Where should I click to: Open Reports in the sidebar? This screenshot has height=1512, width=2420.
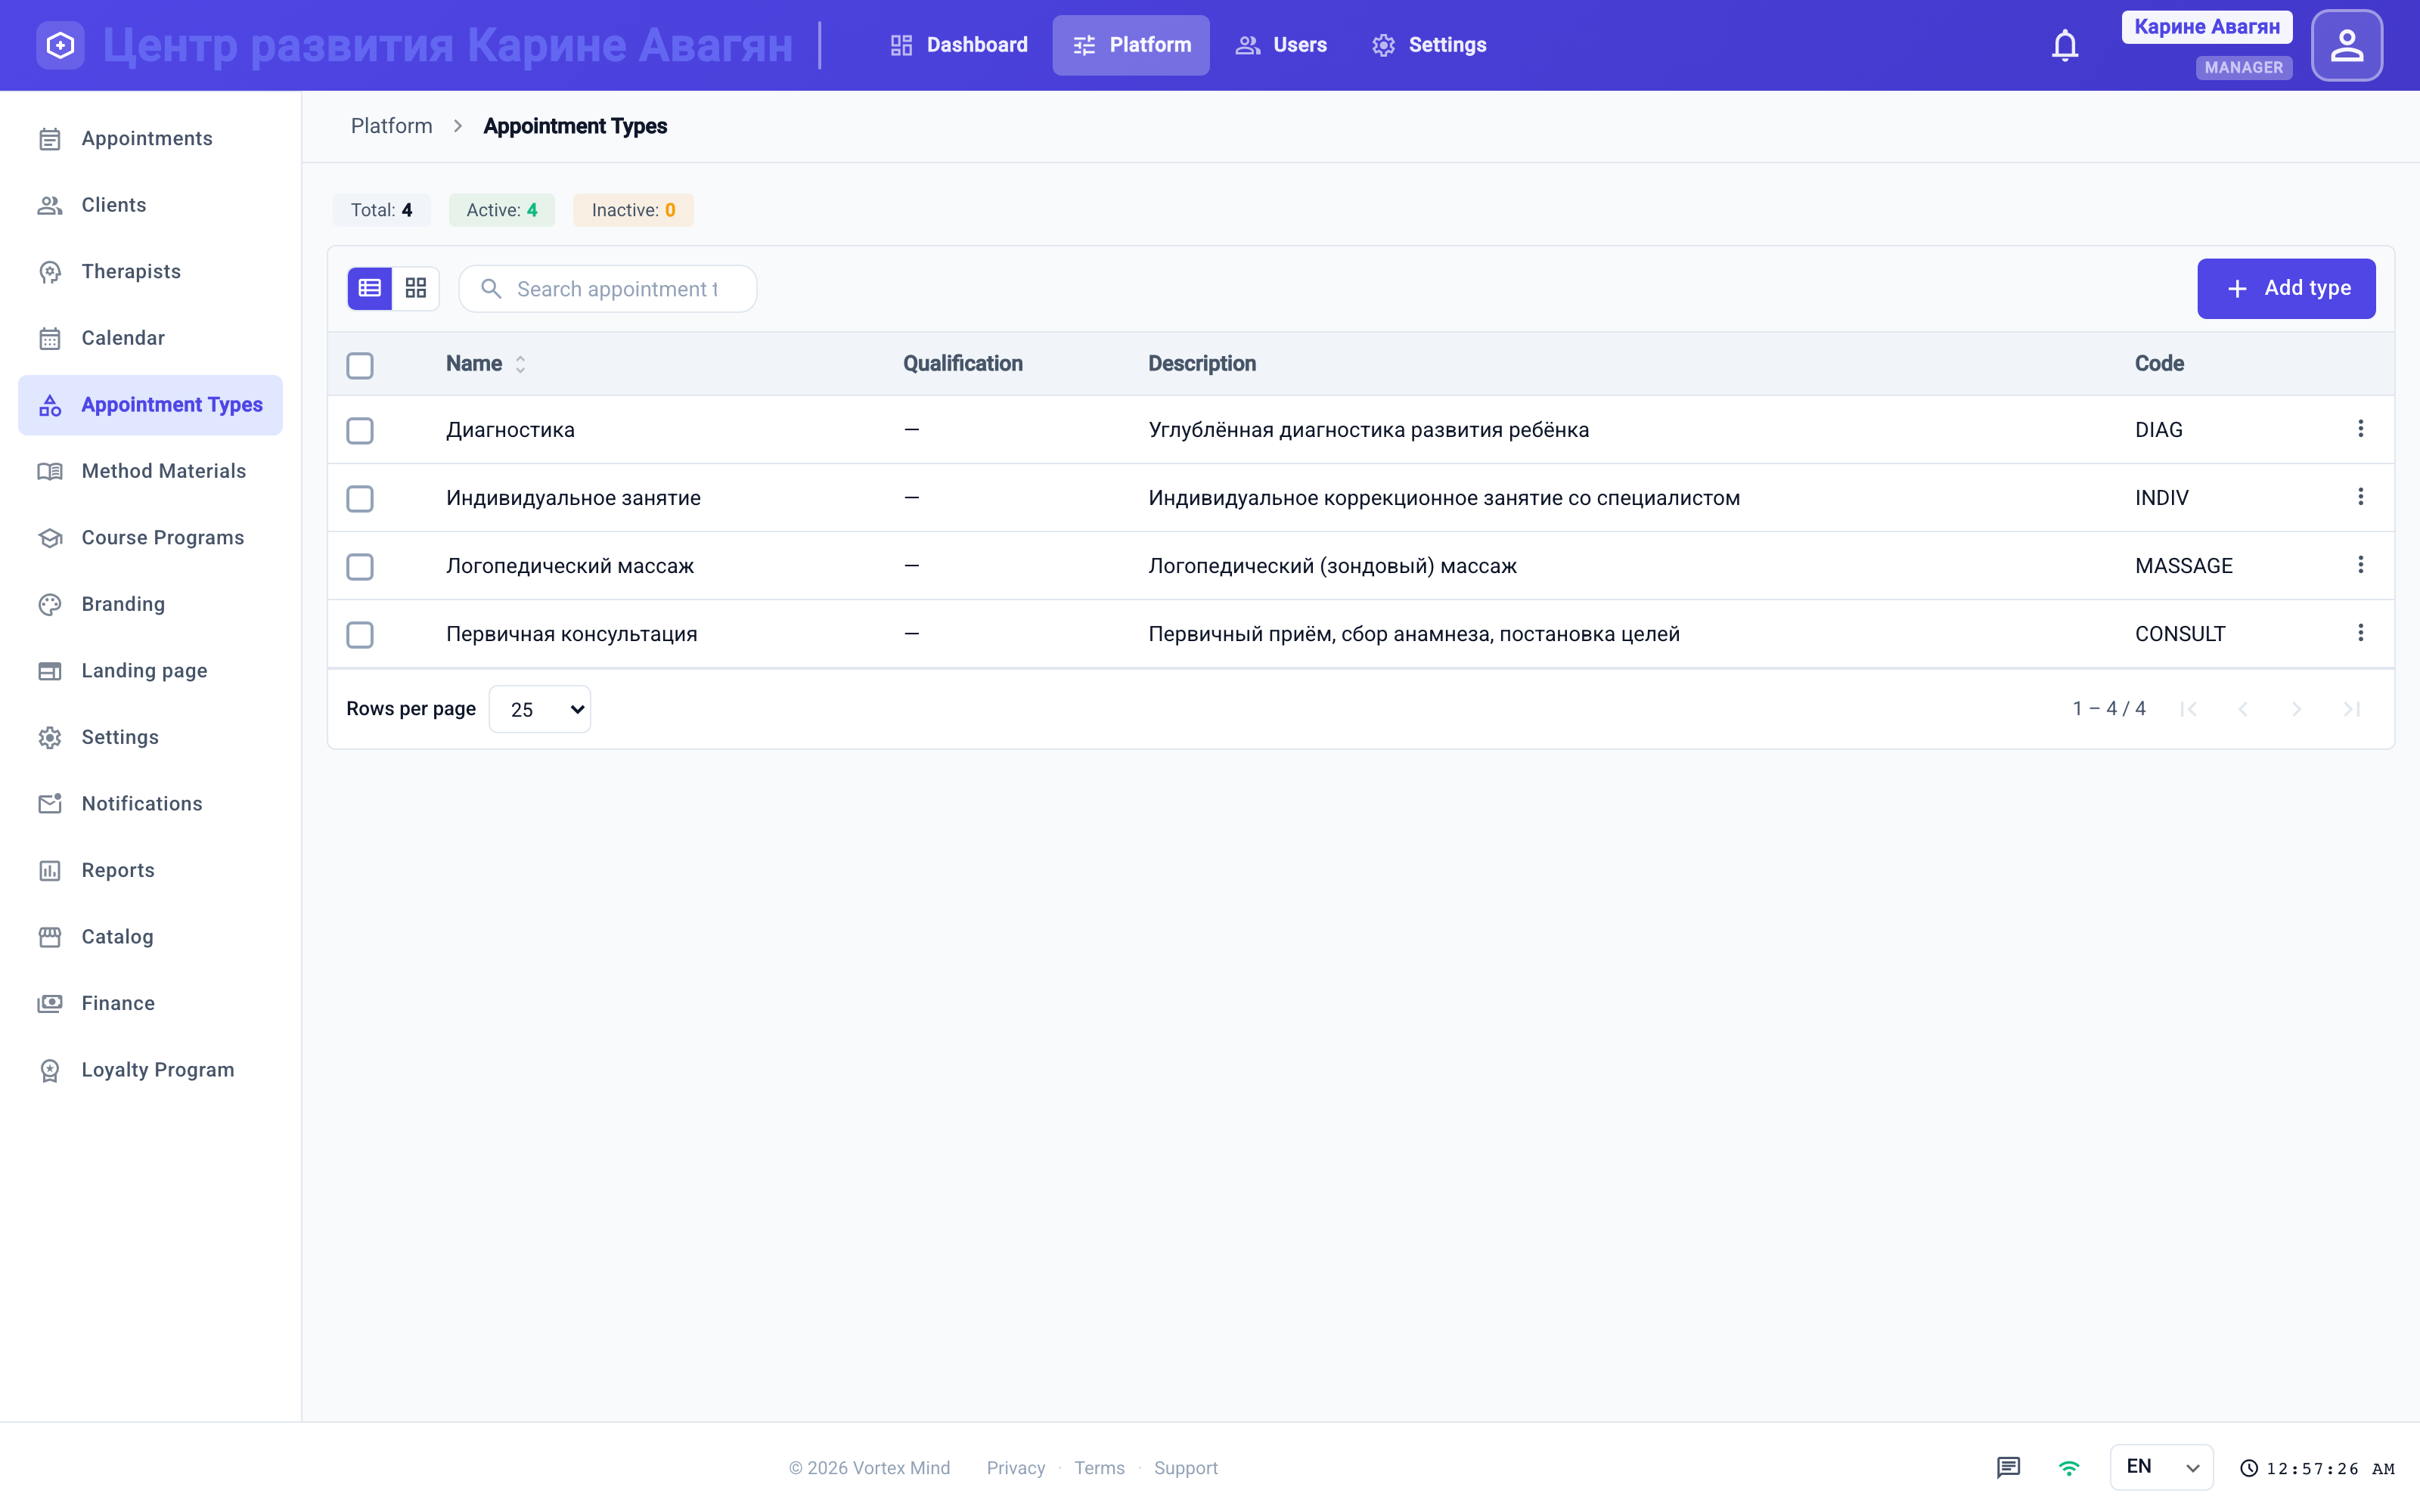coord(150,870)
